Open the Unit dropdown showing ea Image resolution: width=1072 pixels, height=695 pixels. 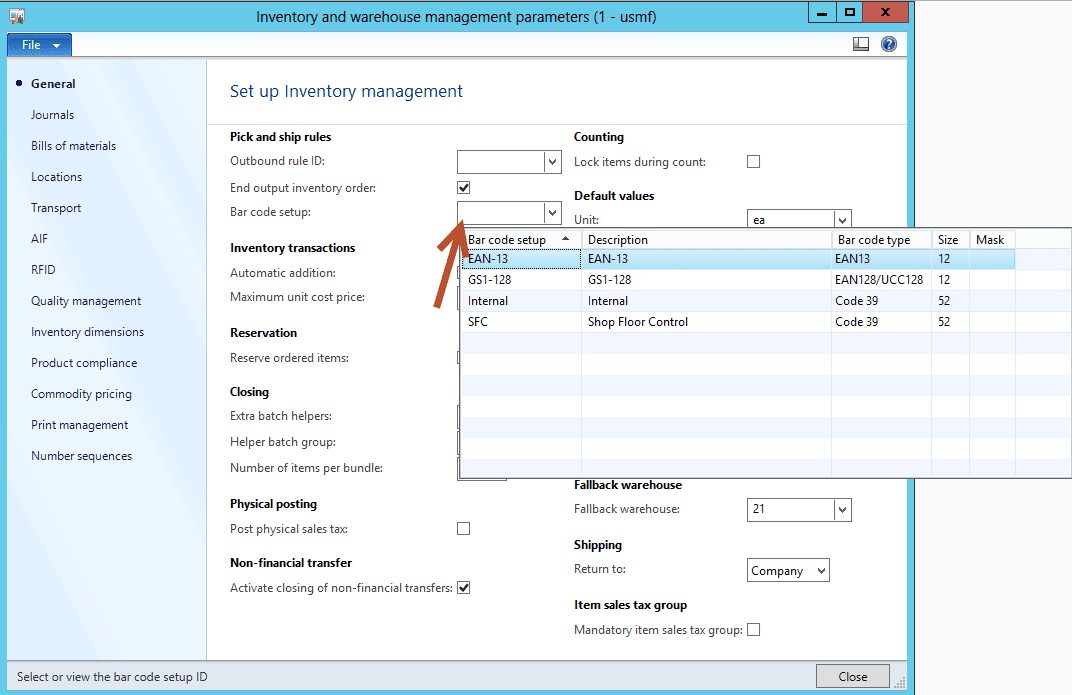841,219
